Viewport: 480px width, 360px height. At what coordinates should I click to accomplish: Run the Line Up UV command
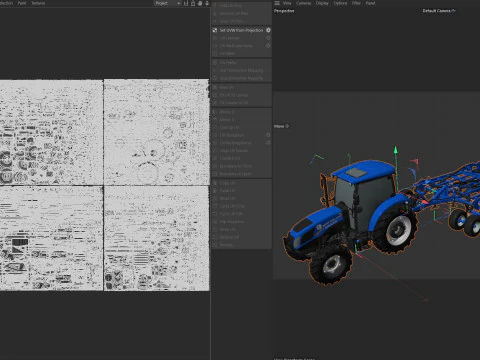(241, 127)
